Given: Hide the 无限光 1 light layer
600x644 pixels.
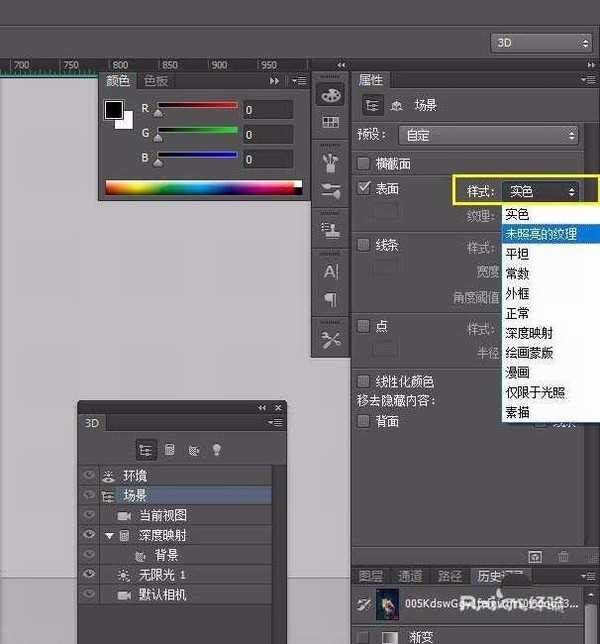Looking at the screenshot, I should 90,575.
